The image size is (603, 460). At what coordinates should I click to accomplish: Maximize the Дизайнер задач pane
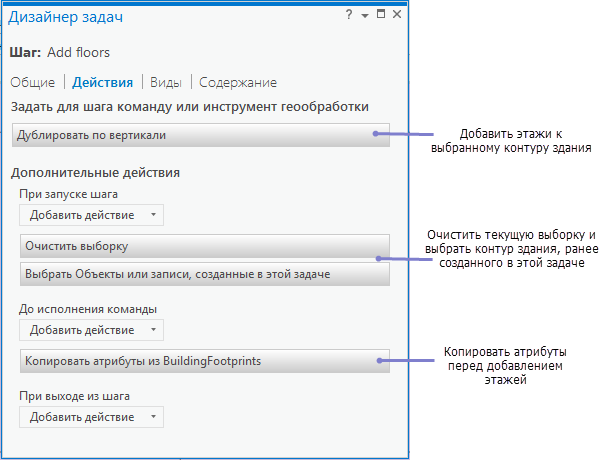(381, 15)
